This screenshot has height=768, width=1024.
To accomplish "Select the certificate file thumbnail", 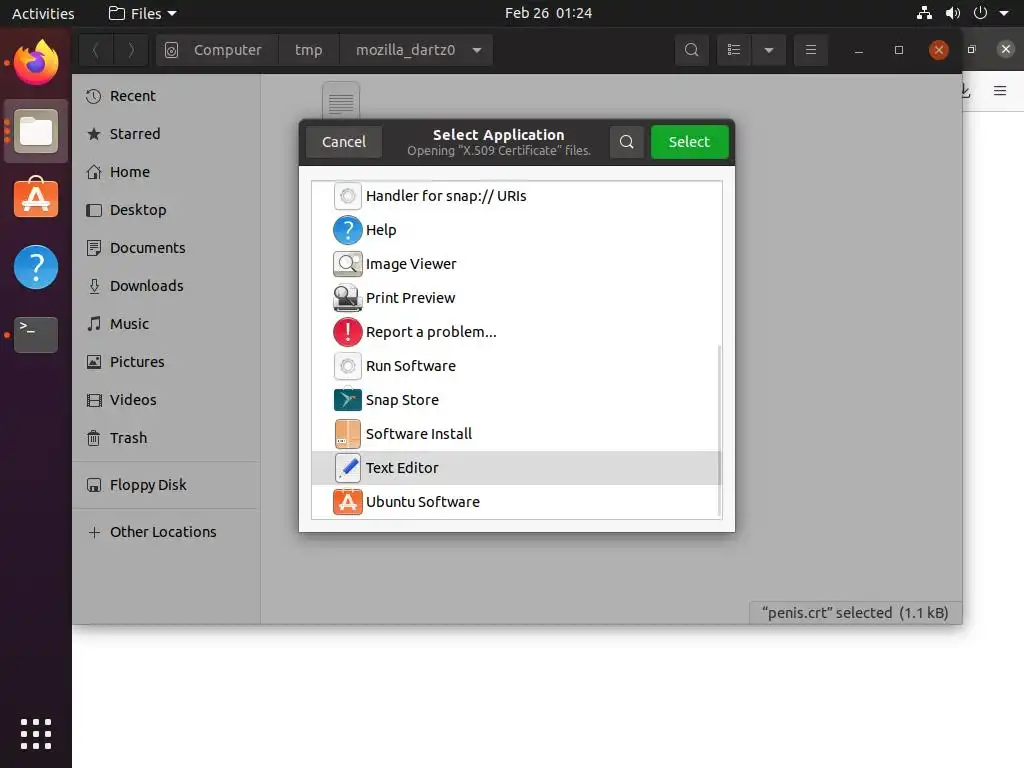I will pyautogui.click(x=341, y=100).
